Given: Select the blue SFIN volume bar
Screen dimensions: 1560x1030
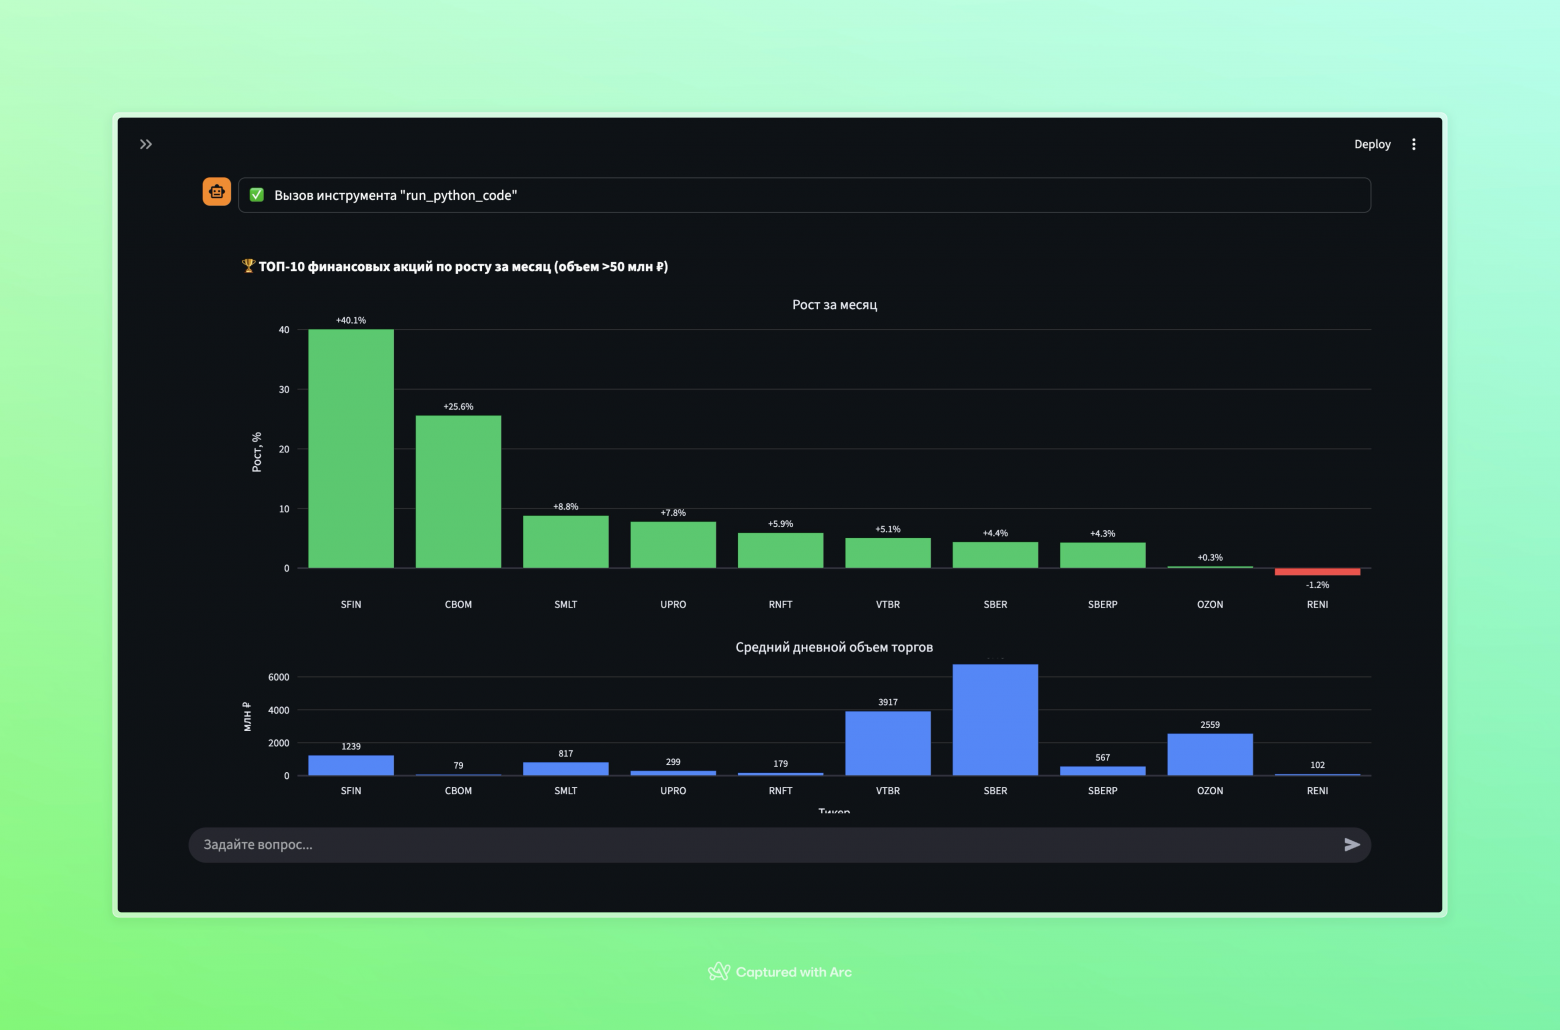Looking at the screenshot, I should [351, 765].
